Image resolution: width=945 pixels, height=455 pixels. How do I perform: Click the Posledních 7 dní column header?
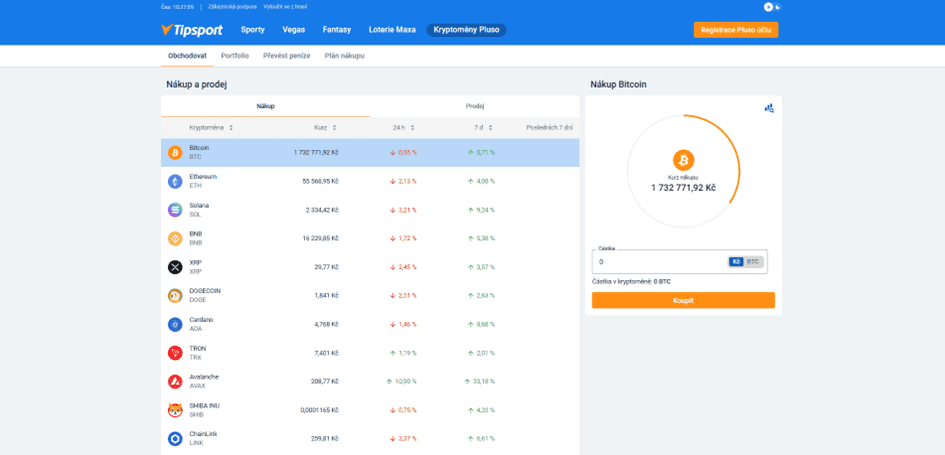coord(549,128)
